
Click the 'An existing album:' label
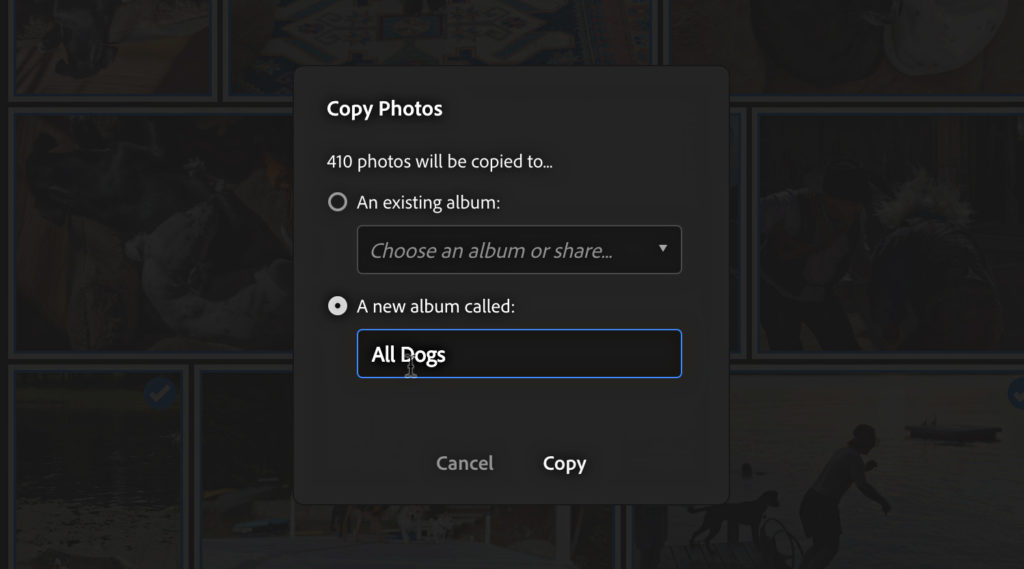tap(428, 203)
